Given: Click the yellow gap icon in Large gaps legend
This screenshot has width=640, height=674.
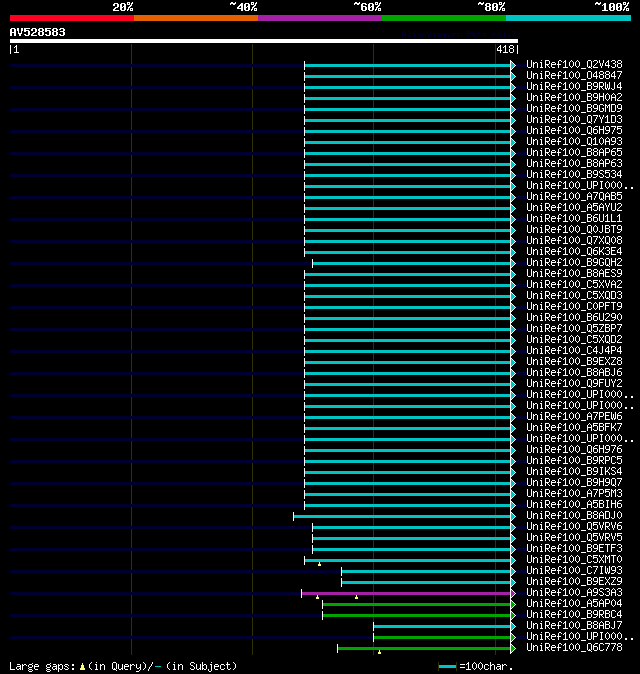Looking at the screenshot, I should 82,667.
